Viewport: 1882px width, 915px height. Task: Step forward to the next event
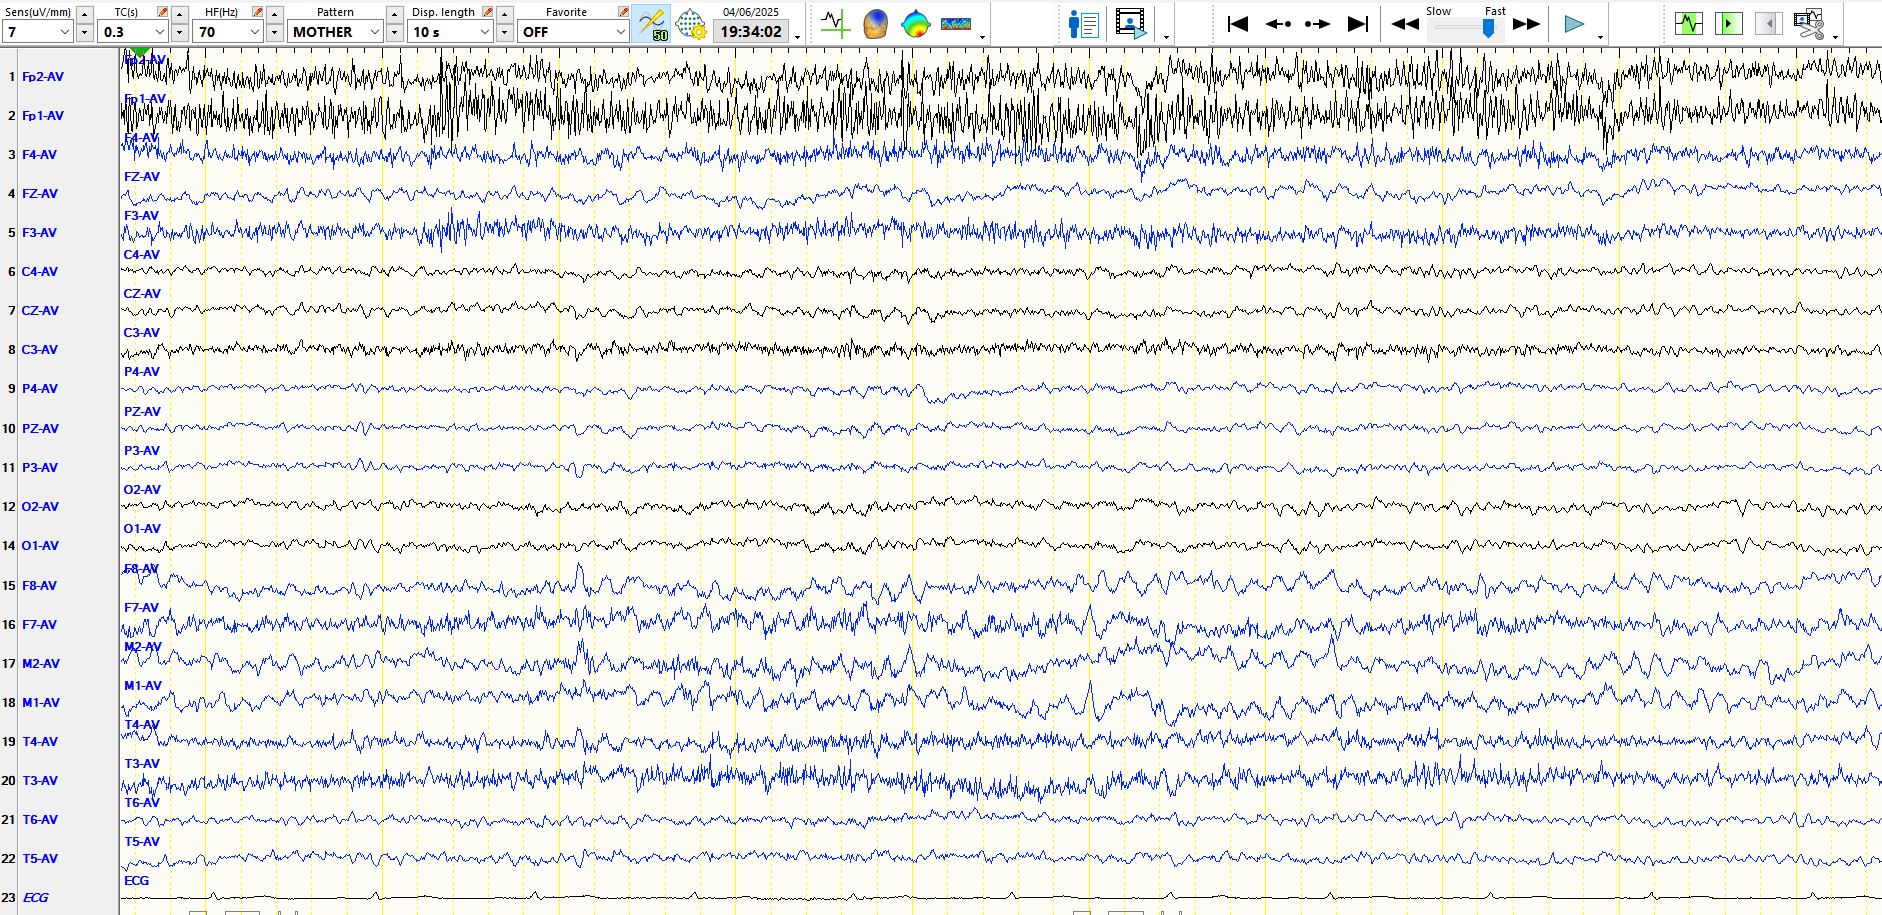(x=1317, y=24)
